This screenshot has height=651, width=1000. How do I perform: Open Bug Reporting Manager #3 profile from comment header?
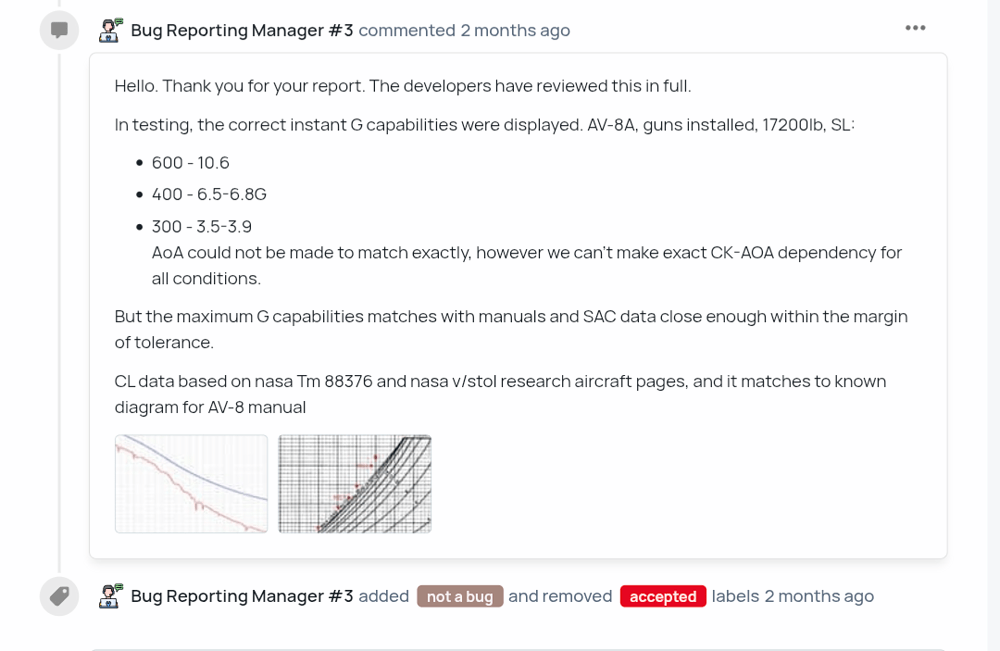point(242,30)
